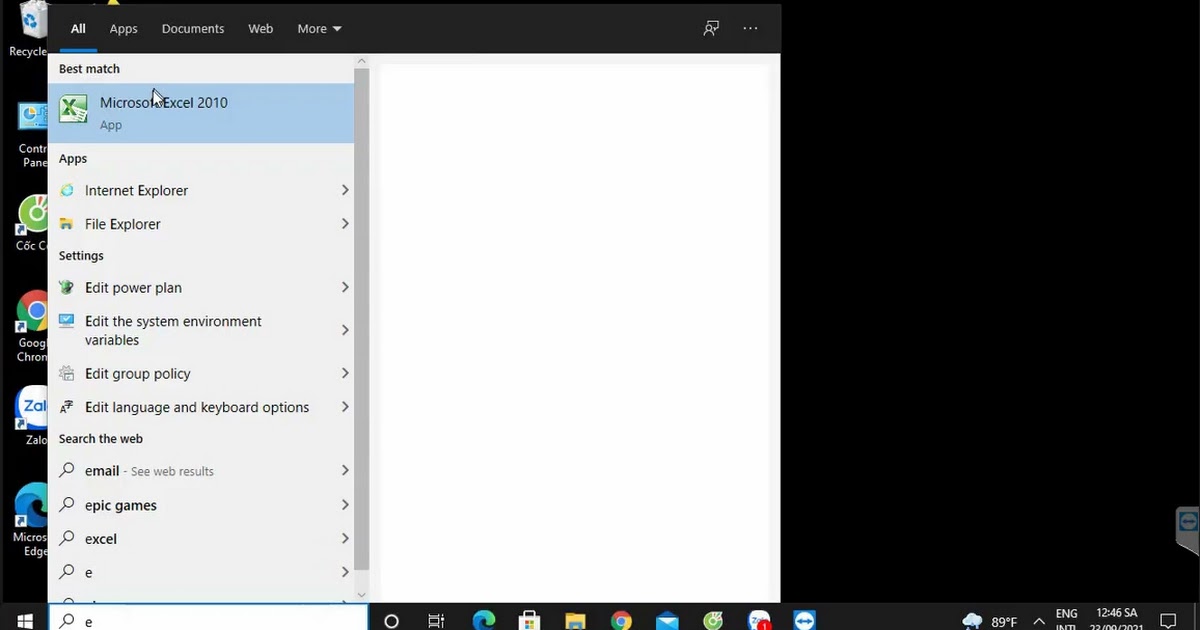Image resolution: width=1200 pixels, height=630 pixels.
Task: Expand the email web result arrow
Action: pyautogui.click(x=344, y=470)
